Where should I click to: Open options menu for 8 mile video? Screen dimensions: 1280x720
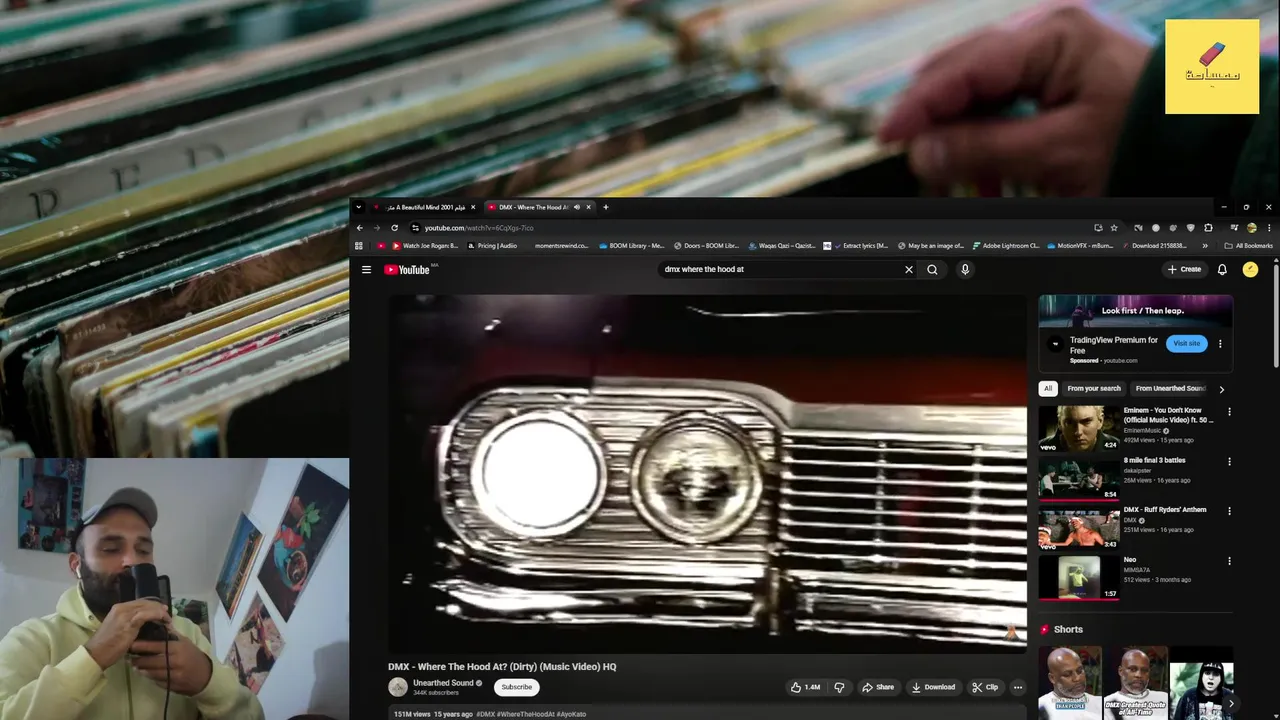tap(1230, 461)
